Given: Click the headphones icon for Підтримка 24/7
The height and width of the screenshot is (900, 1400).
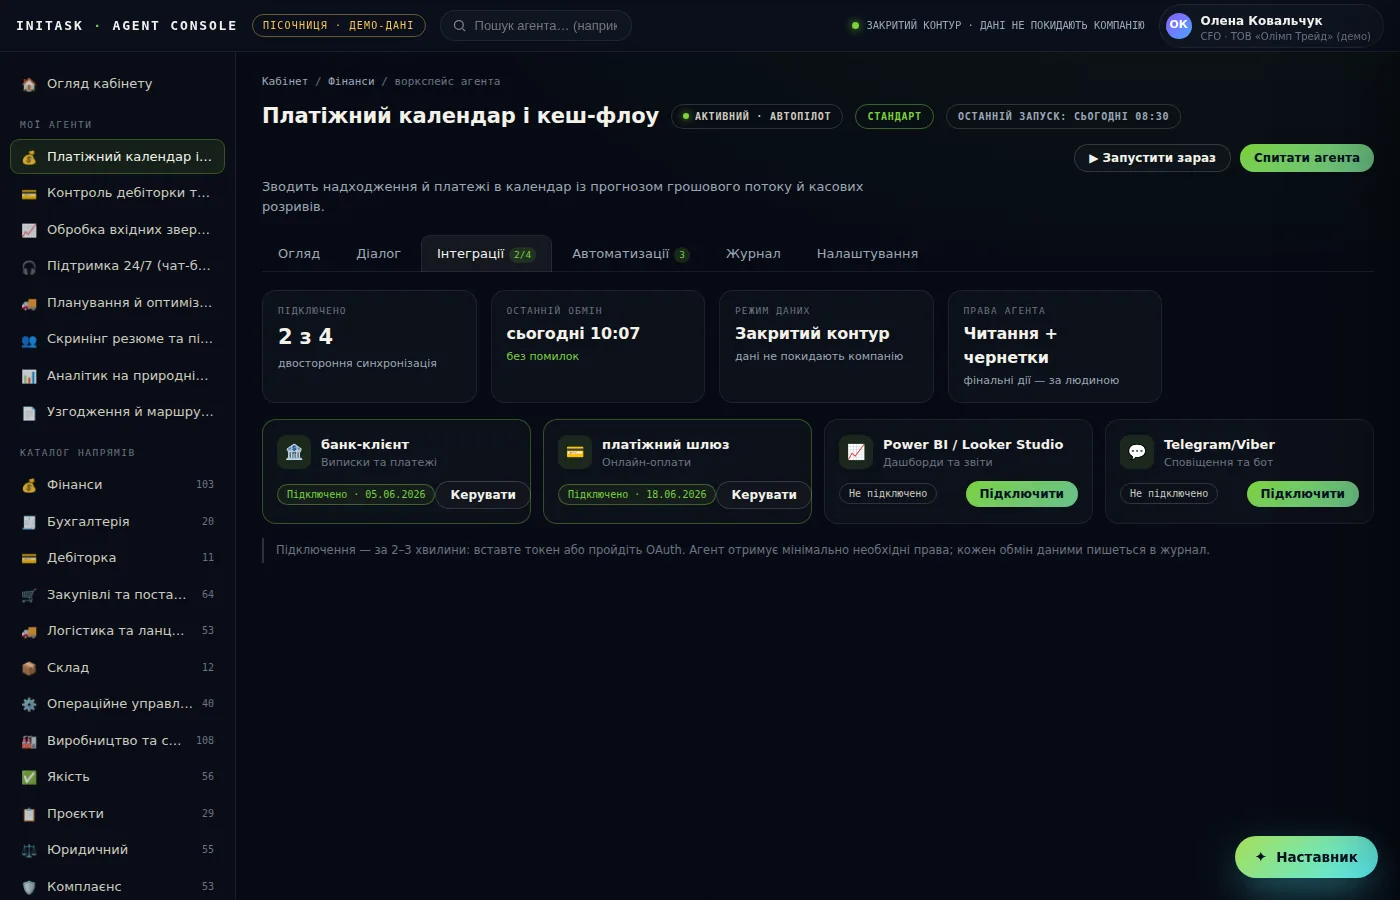Looking at the screenshot, I should (29, 266).
